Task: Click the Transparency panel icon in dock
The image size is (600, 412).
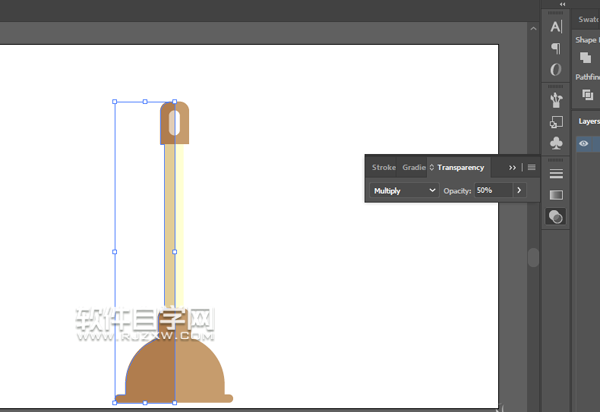Action: pyautogui.click(x=556, y=216)
